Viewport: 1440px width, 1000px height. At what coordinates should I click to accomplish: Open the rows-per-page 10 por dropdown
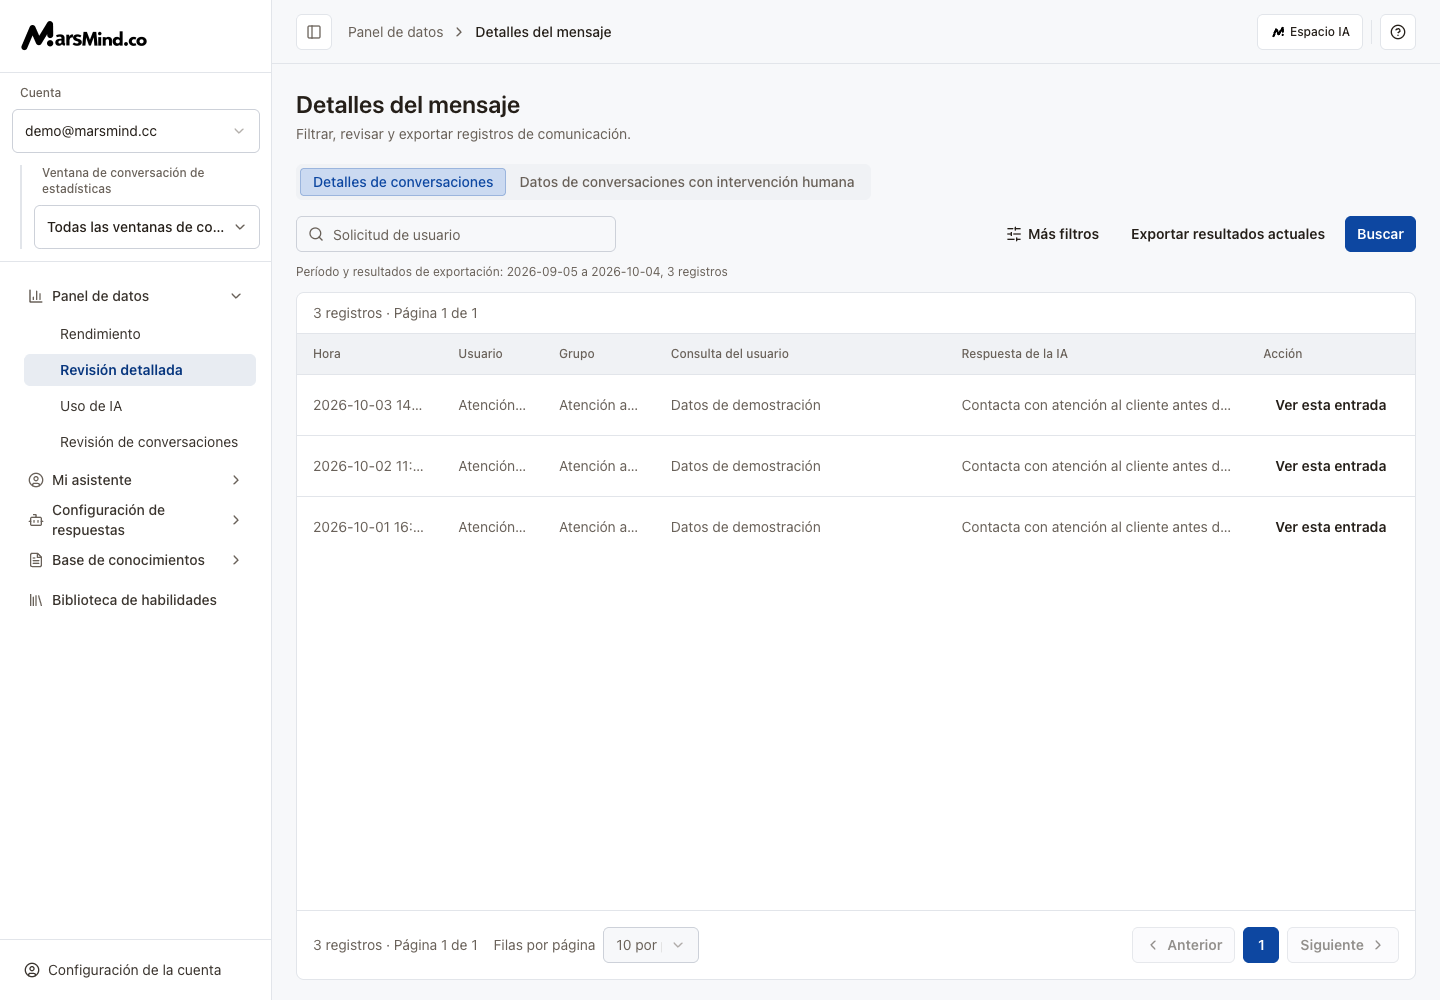coord(651,945)
